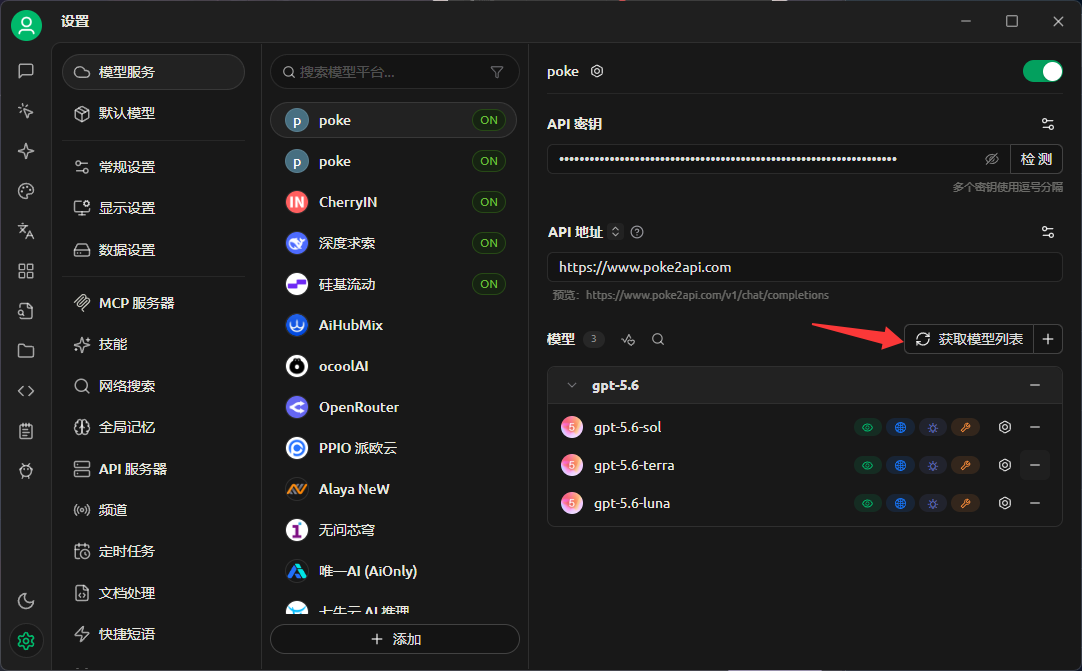
Task: Remove the entire gpt-5.6 group
Action: tap(1035, 385)
